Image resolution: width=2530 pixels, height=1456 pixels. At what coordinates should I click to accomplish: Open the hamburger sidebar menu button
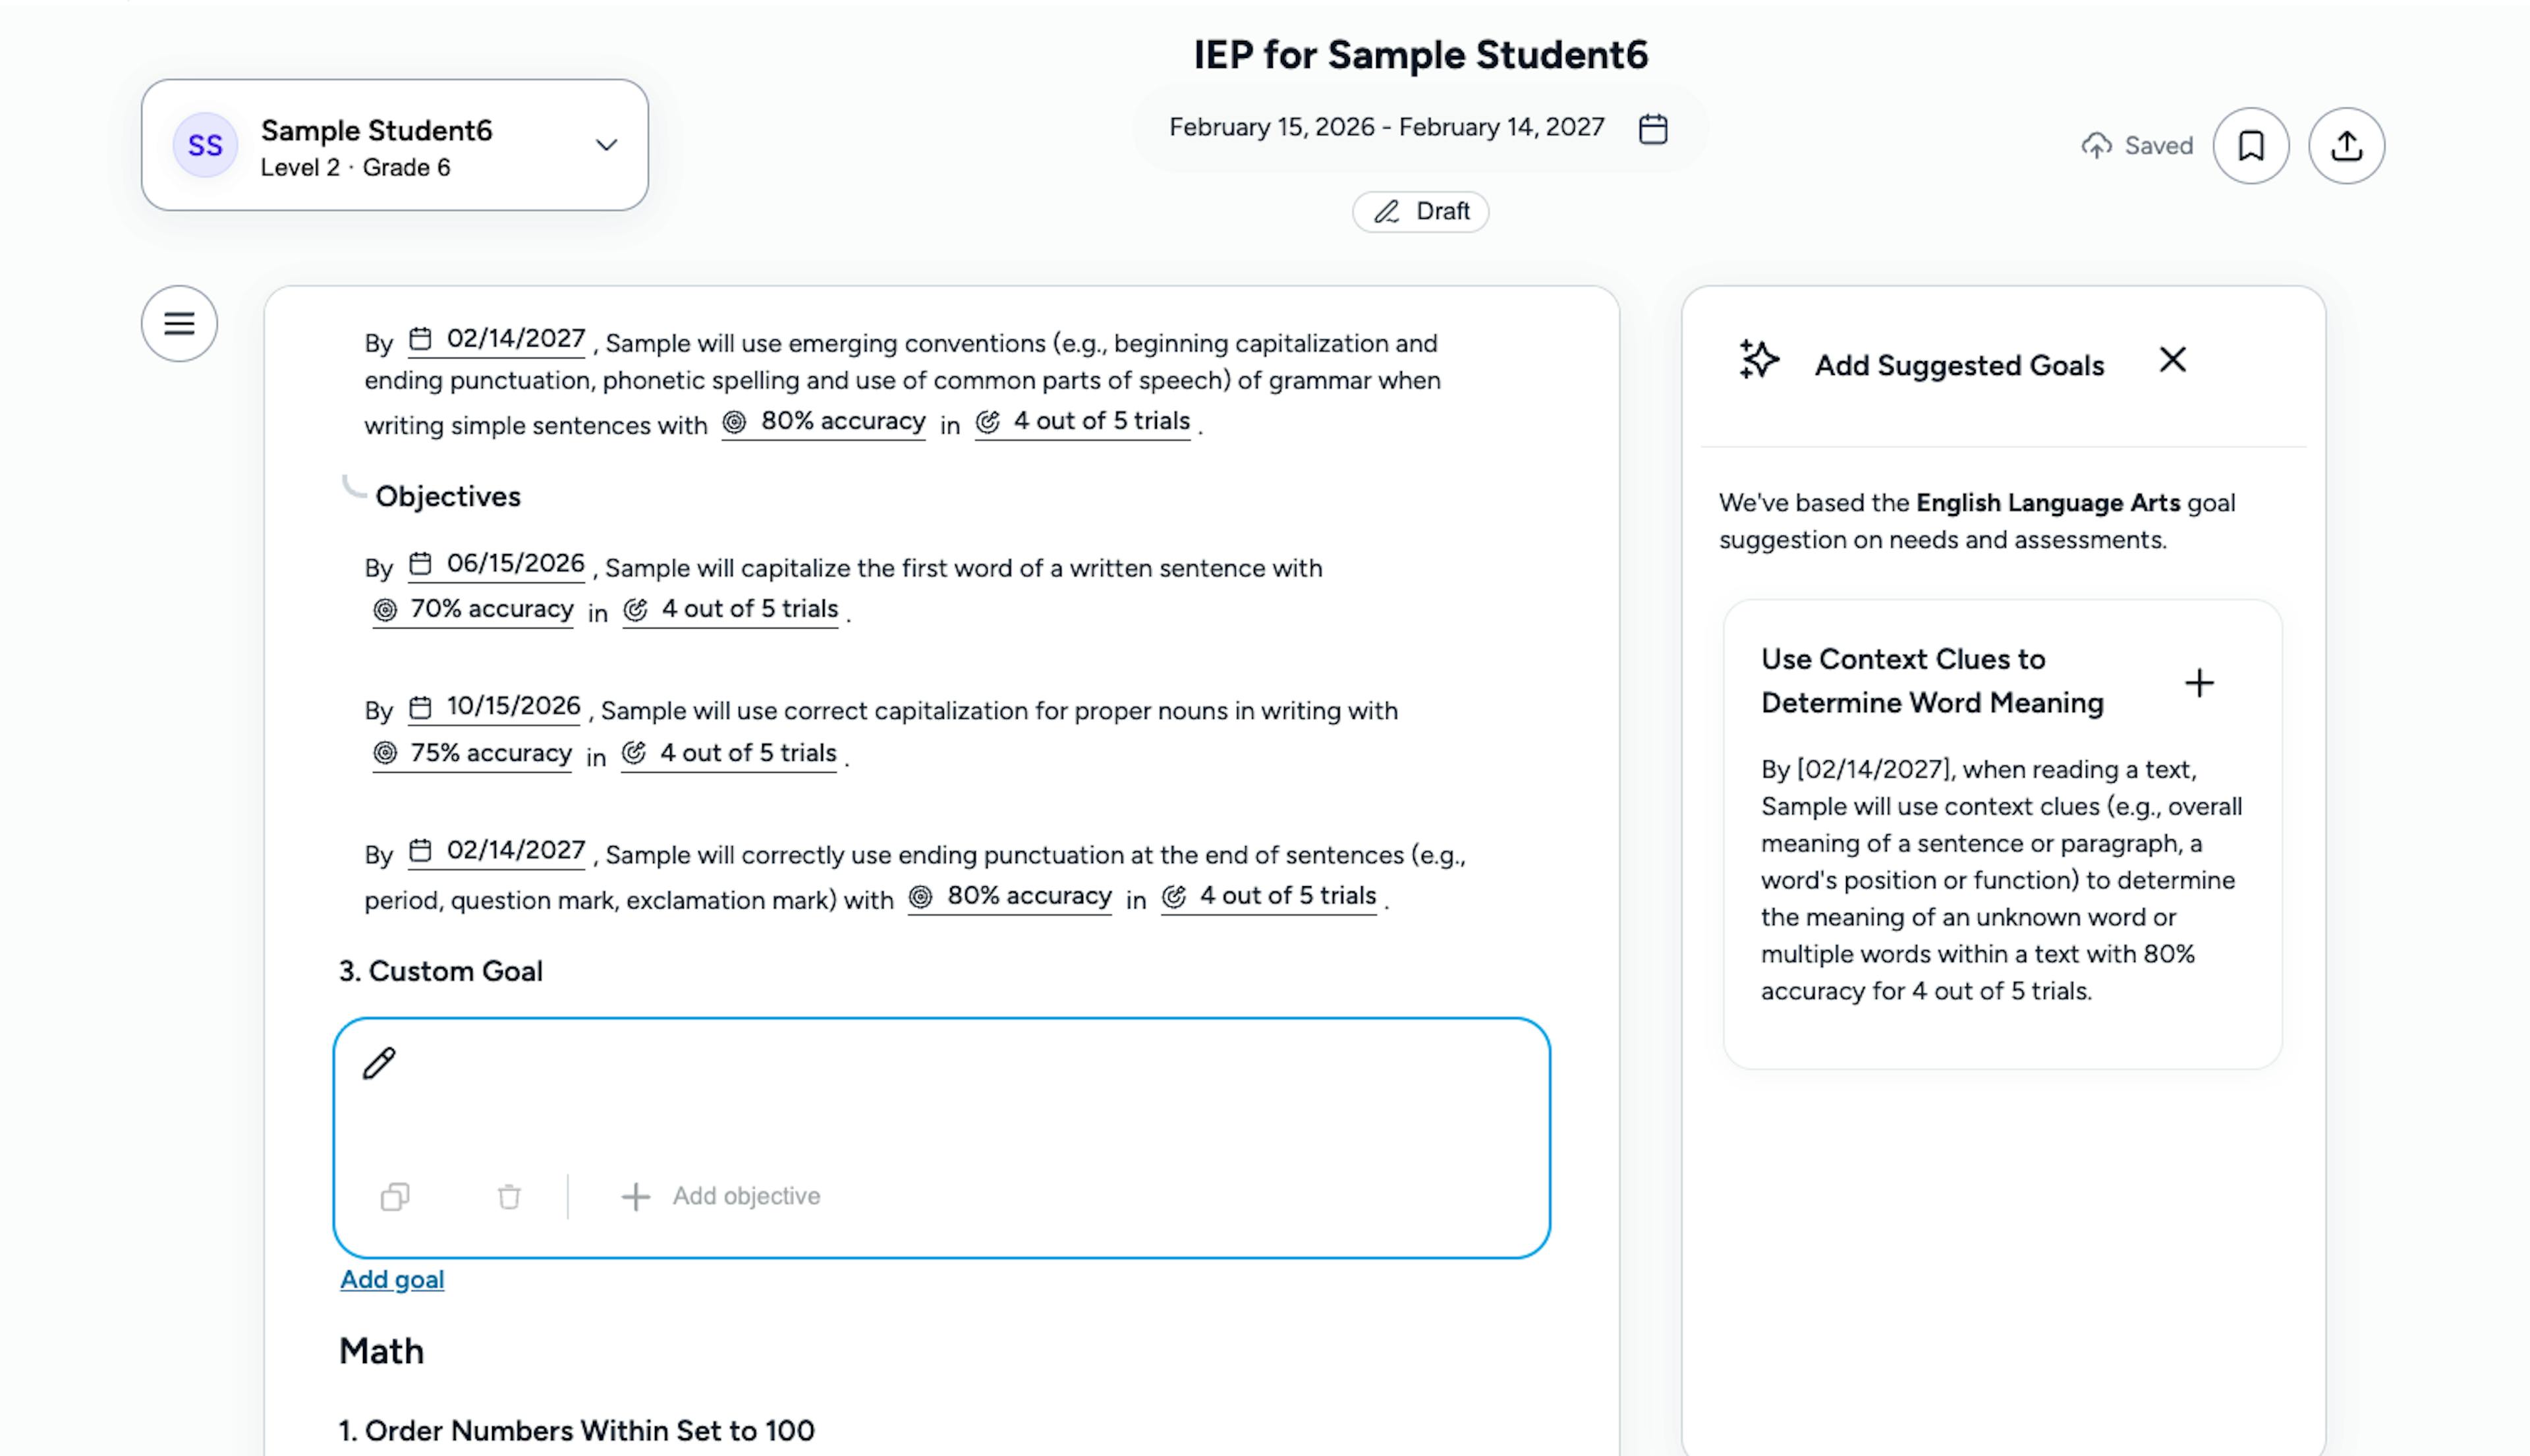[x=179, y=324]
